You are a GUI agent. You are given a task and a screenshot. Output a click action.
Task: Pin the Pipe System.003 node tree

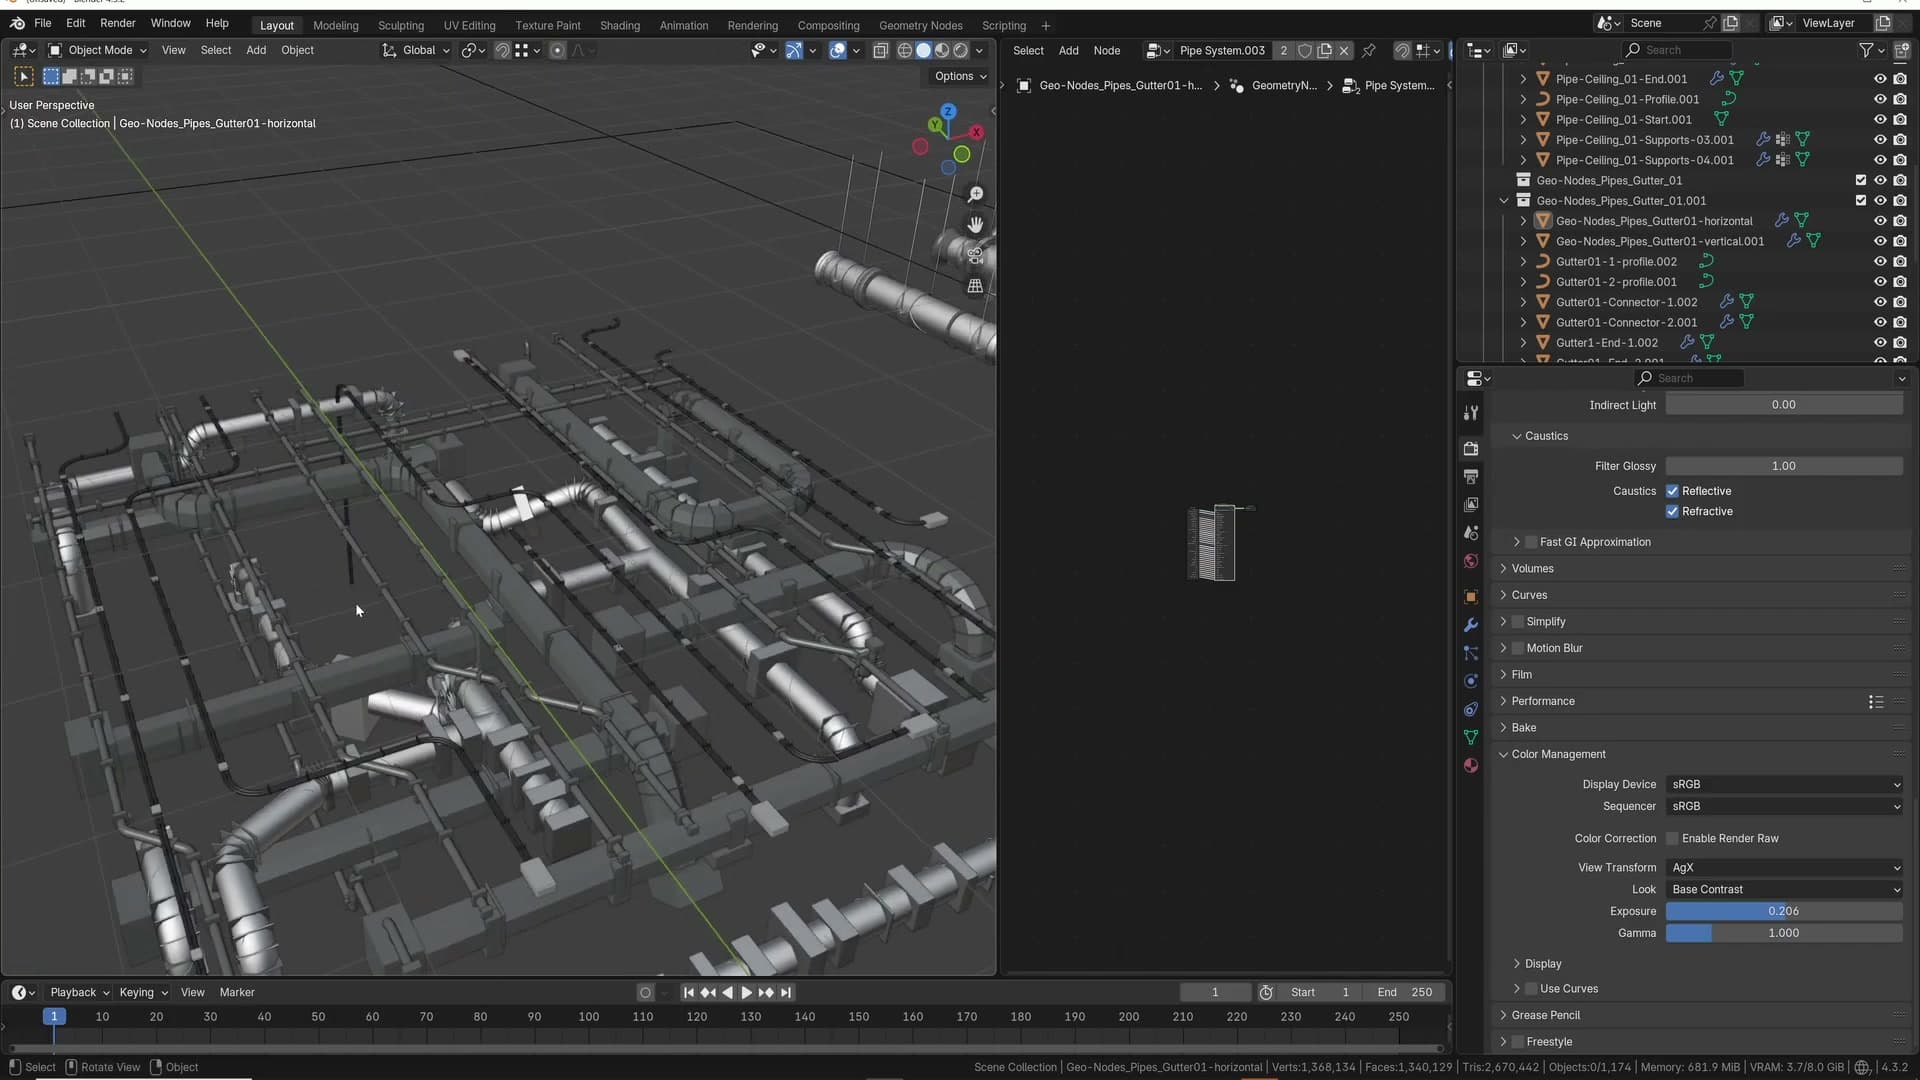(1369, 50)
